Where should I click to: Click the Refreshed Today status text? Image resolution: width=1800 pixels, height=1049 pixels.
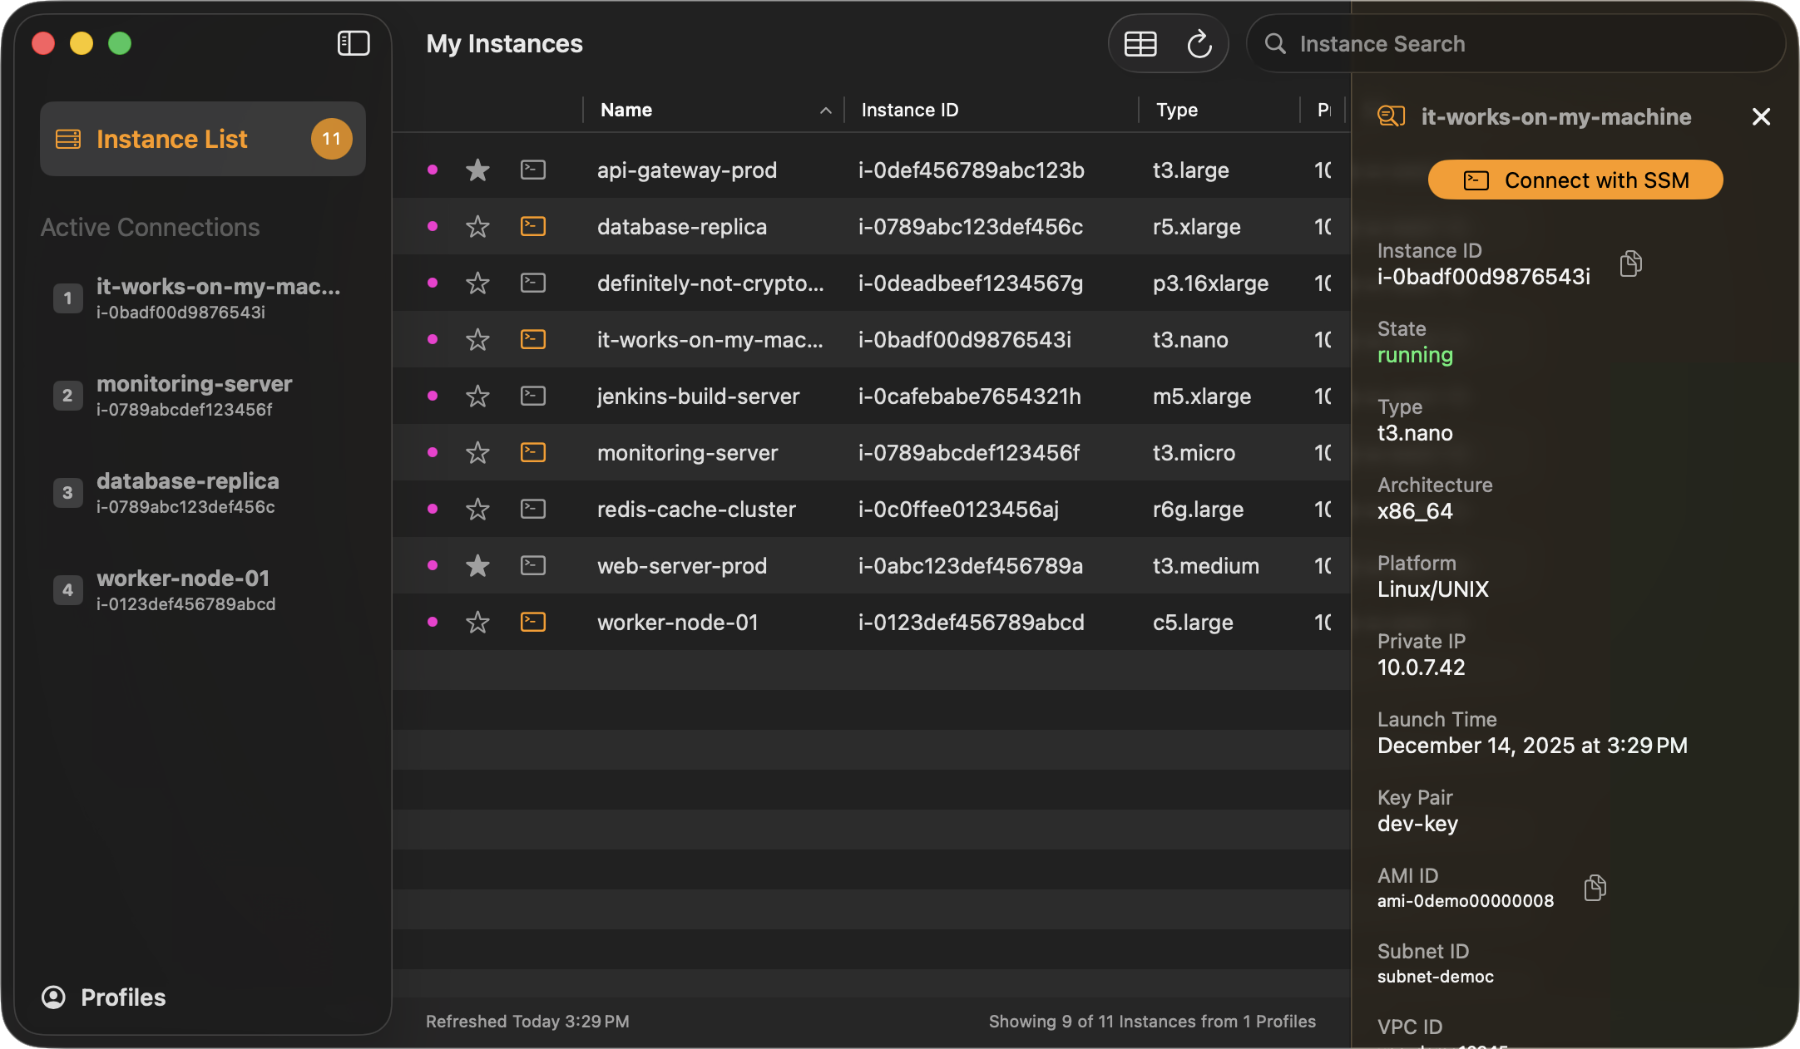tap(527, 1021)
